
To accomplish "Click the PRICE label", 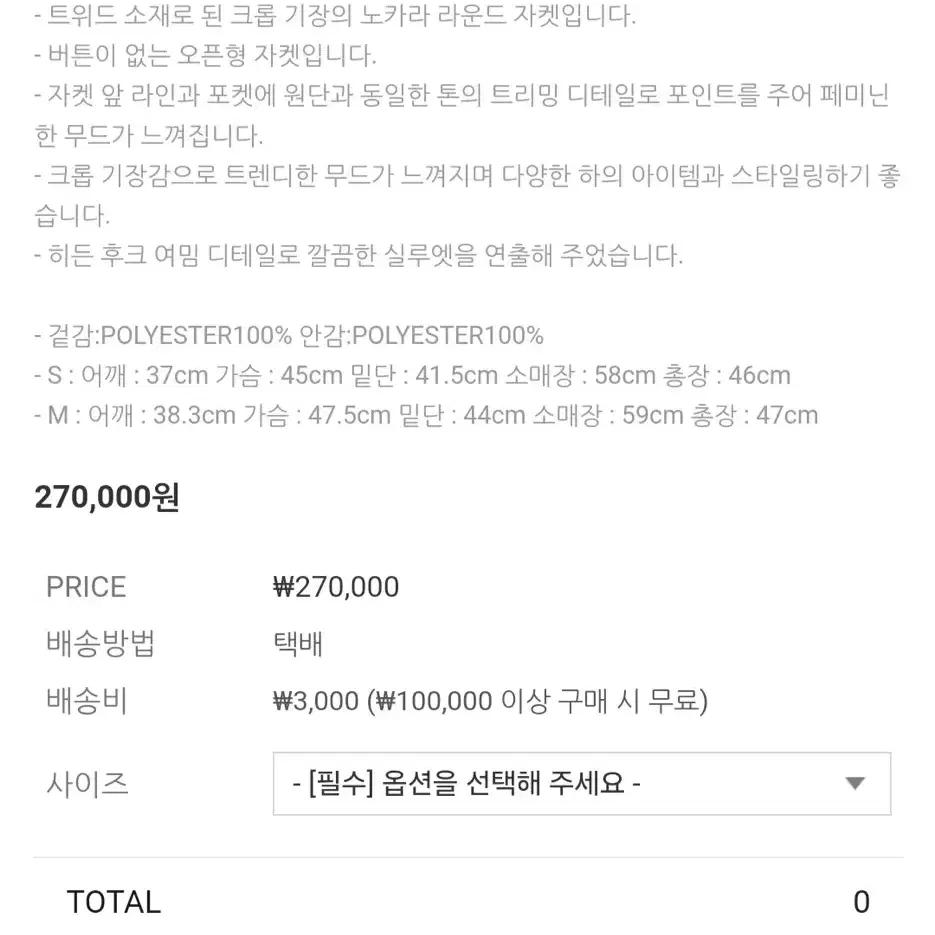I will [x=86, y=587].
